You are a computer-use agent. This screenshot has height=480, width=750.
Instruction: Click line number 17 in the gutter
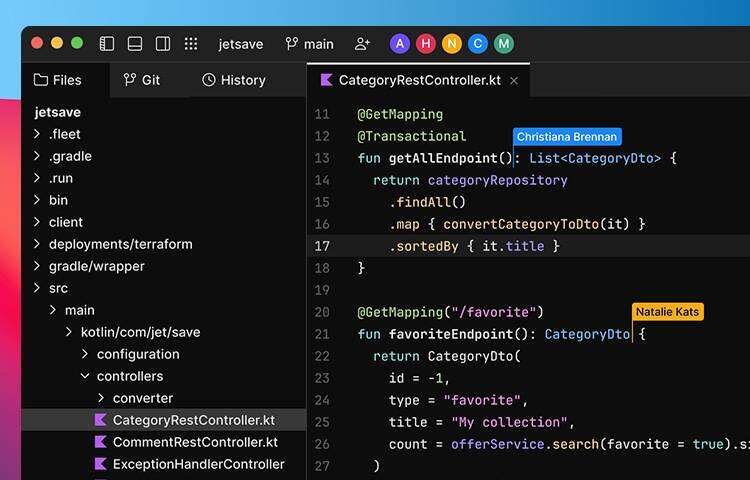pyautogui.click(x=321, y=246)
